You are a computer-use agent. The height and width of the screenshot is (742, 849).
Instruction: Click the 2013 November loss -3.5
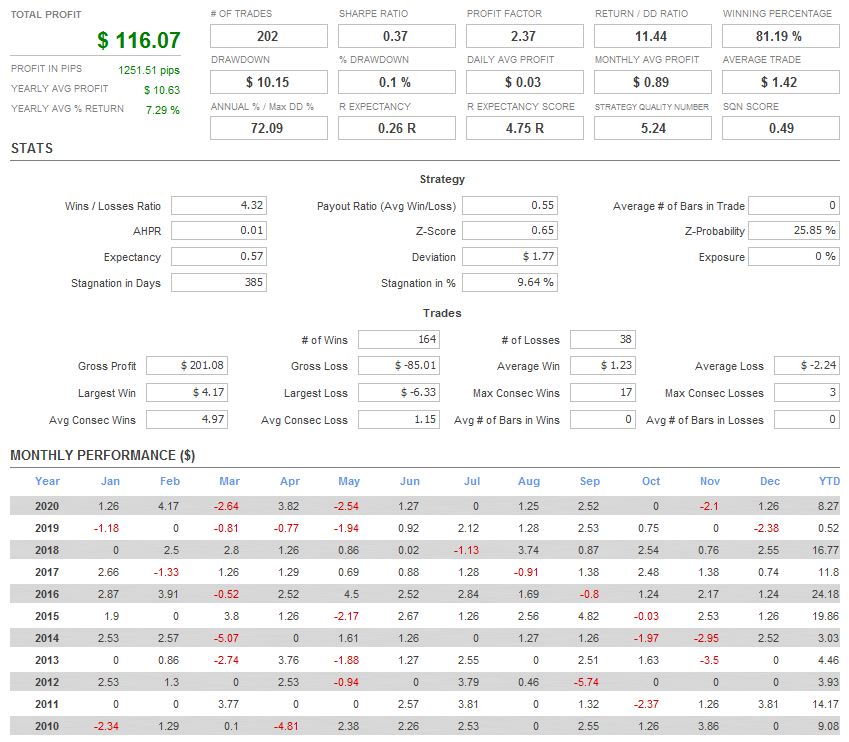(708, 660)
